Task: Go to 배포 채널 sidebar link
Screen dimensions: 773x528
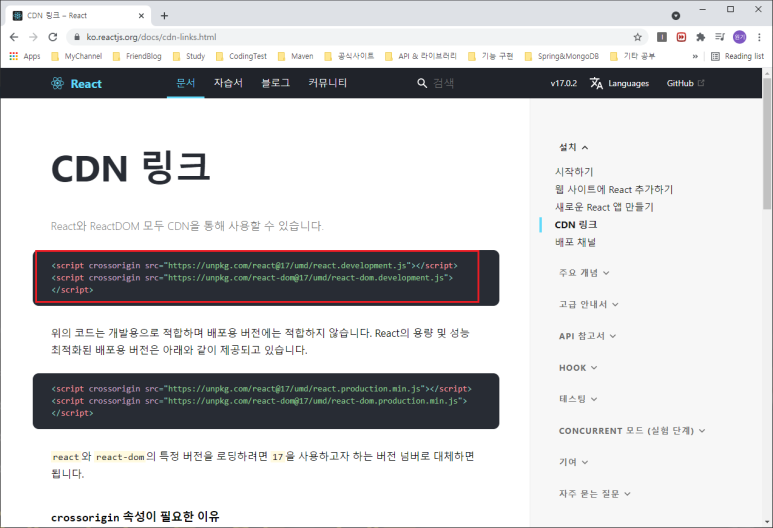Action: [575, 242]
